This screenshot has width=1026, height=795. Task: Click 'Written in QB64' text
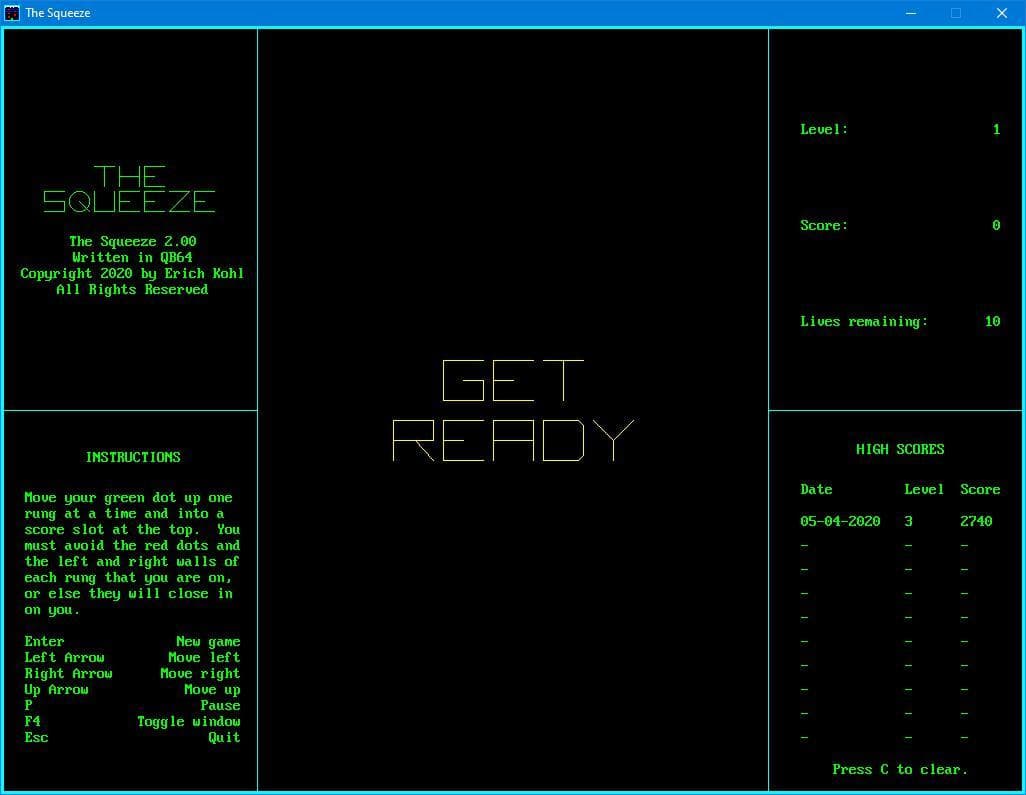132,257
